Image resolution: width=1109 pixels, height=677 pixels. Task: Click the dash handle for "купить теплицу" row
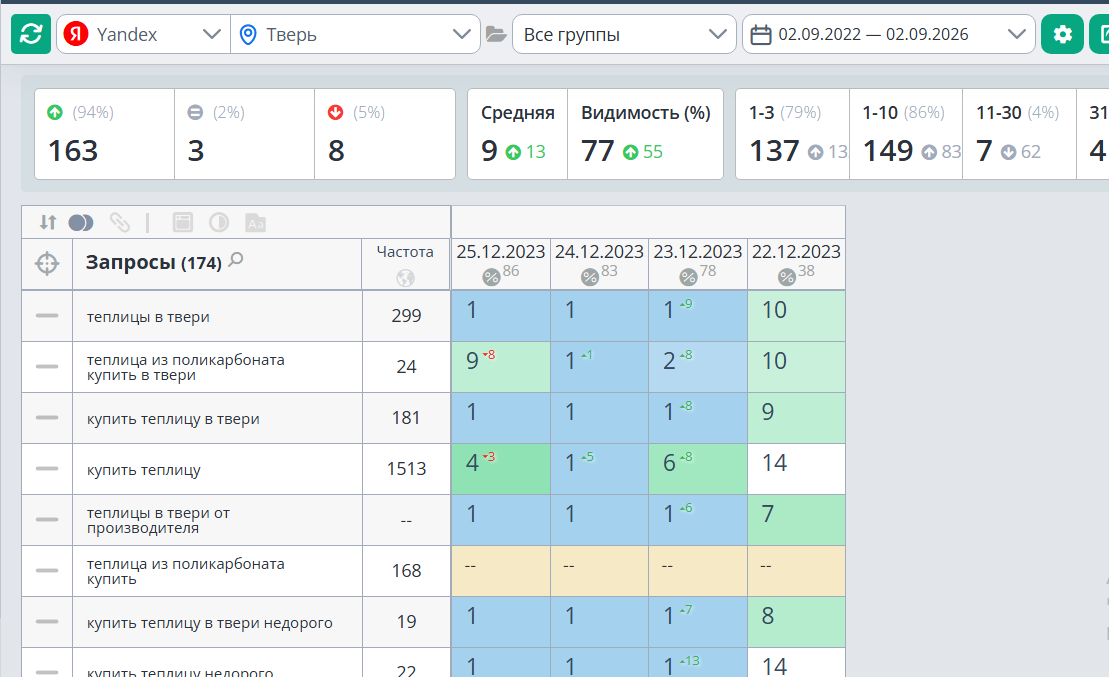coord(47,468)
